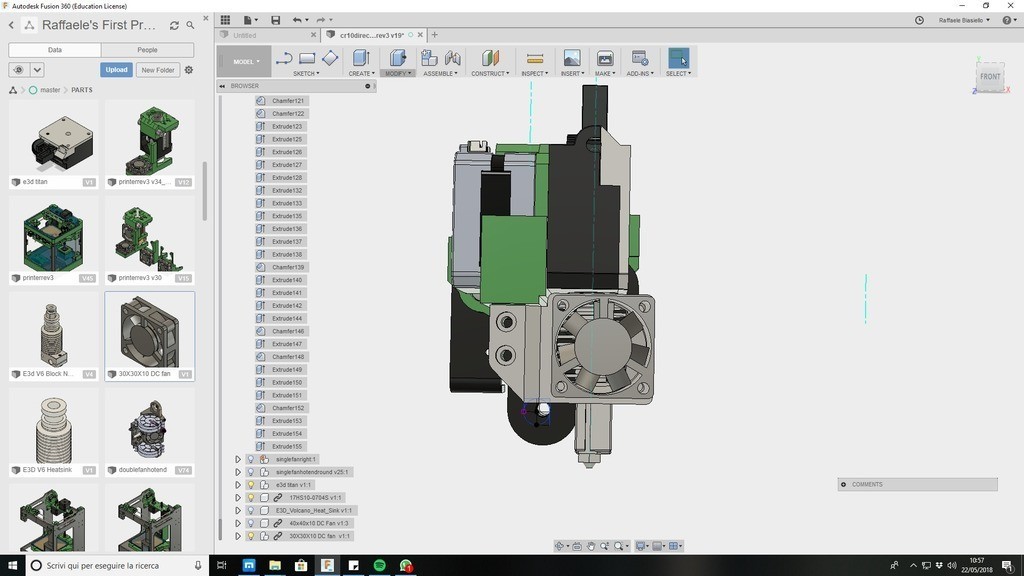Click the refresh icon in data panel
This screenshot has width=1024, height=576.
pos(174,25)
